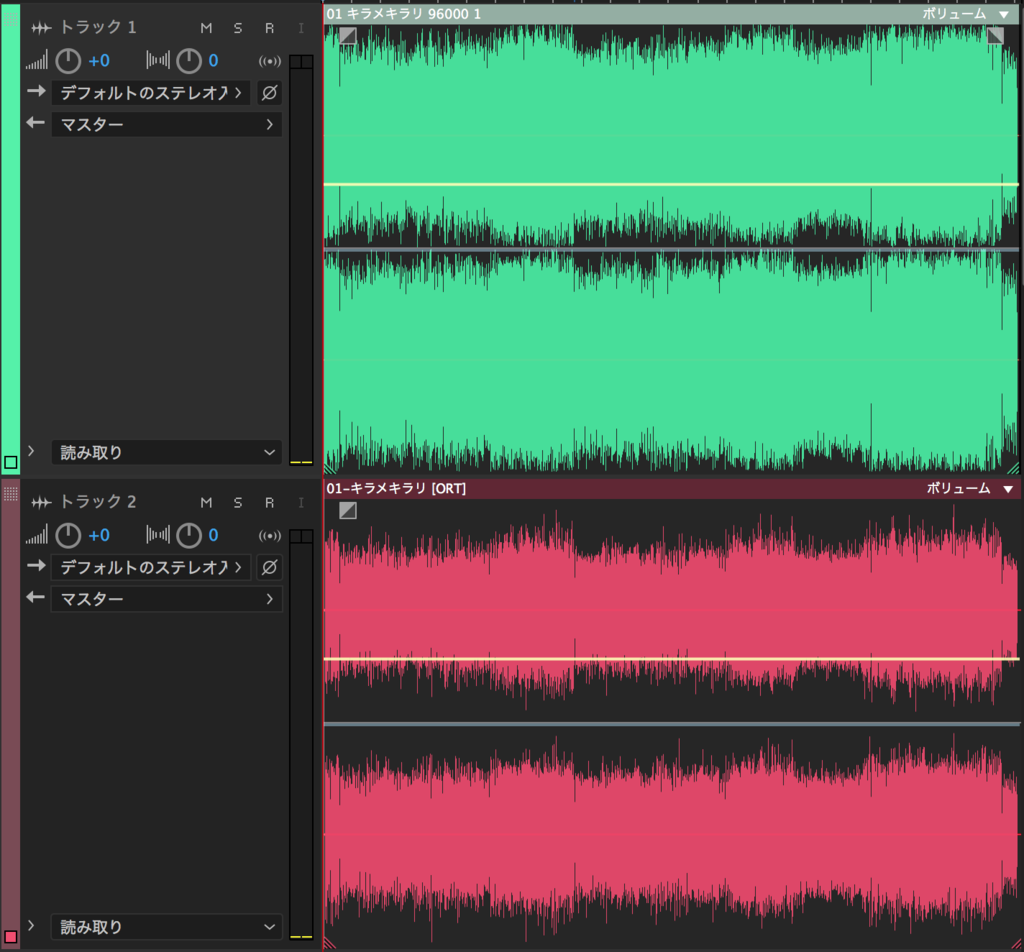This screenshot has height=952, width=1024.
Task: Click the bottom-left trim corner of red clip
Action: click(330, 943)
